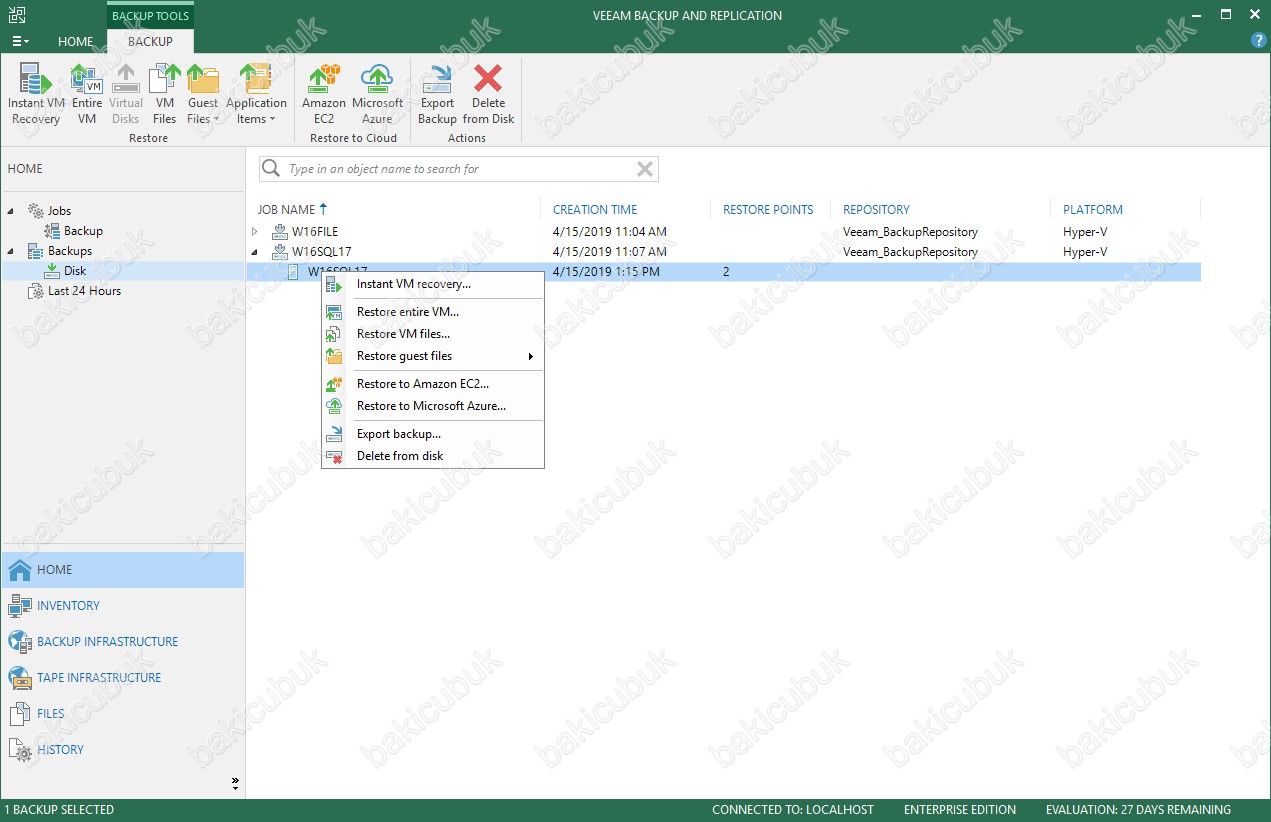
Task: Open the help question mark icon
Action: click(x=1259, y=41)
